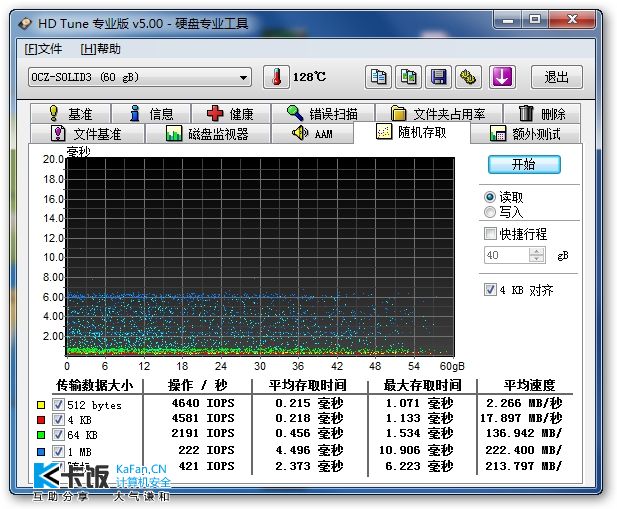Copy screenshot to clipboard icon

pos(408,77)
